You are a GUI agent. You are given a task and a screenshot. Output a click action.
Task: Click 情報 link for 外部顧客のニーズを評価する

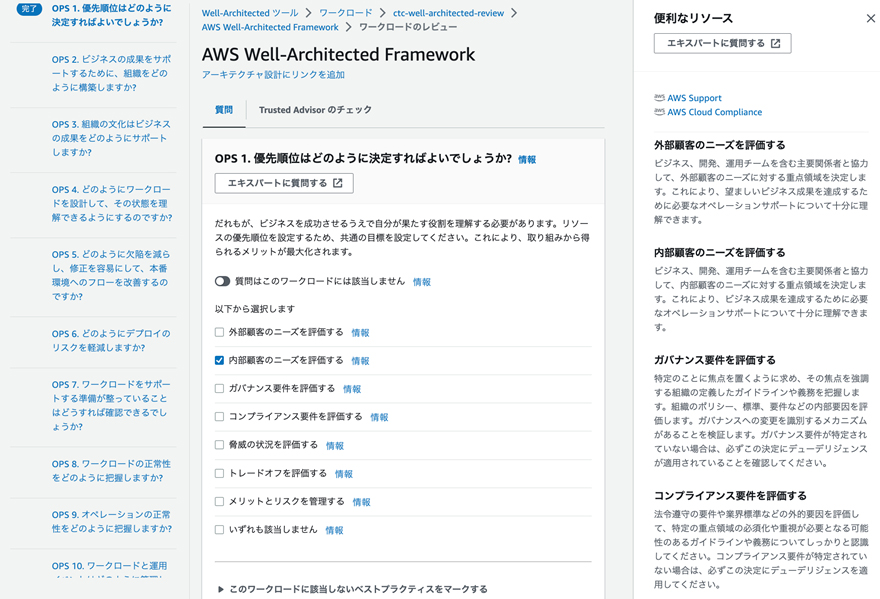pyautogui.click(x=360, y=333)
